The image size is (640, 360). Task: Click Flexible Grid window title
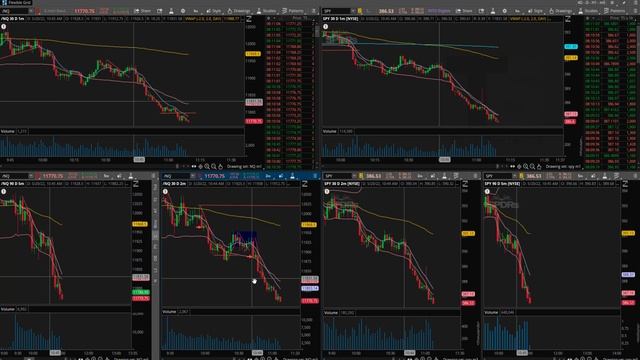(20, 2)
